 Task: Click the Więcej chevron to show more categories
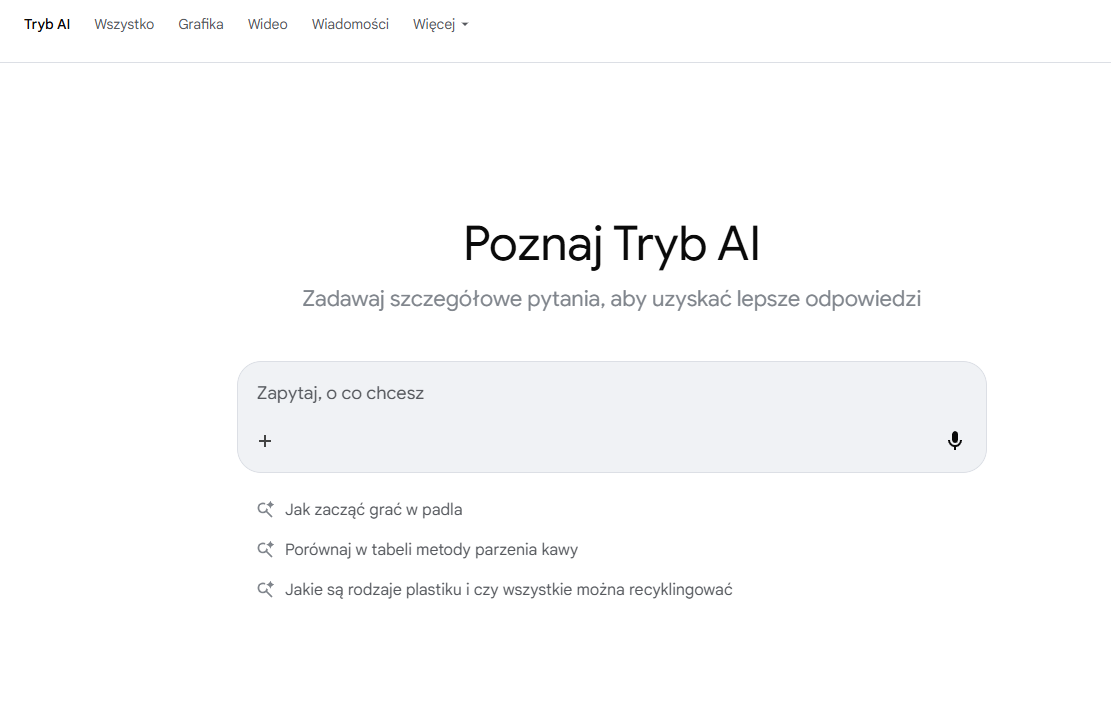coord(467,25)
